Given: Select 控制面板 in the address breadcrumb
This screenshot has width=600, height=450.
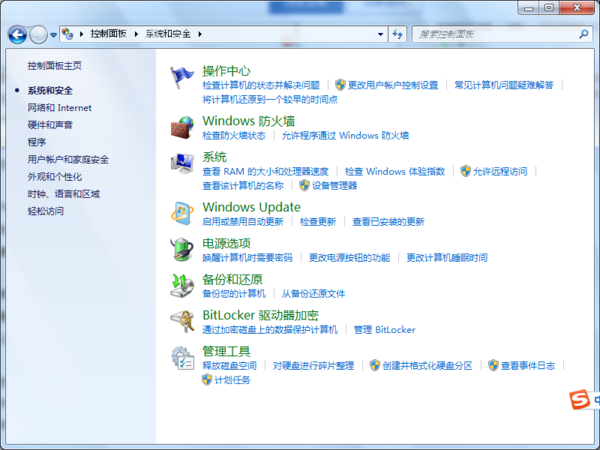Looking at the screenshot, I should tap(108, 34).
